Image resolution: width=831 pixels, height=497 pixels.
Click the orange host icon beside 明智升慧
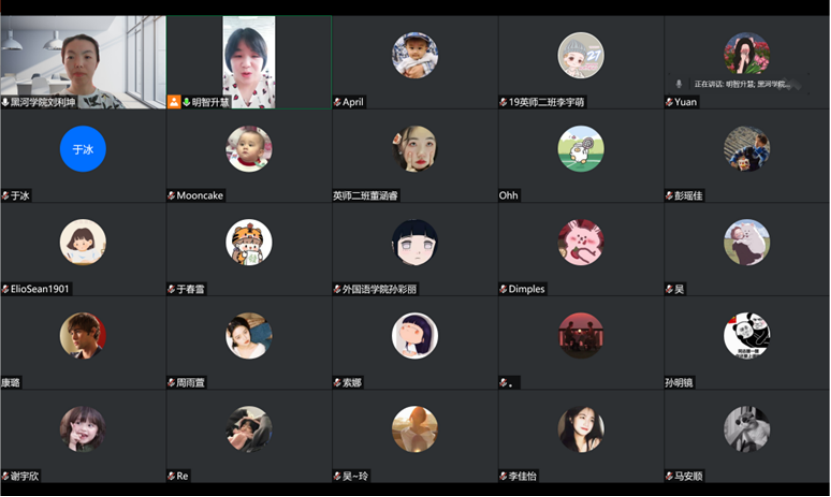click(174, 102)
